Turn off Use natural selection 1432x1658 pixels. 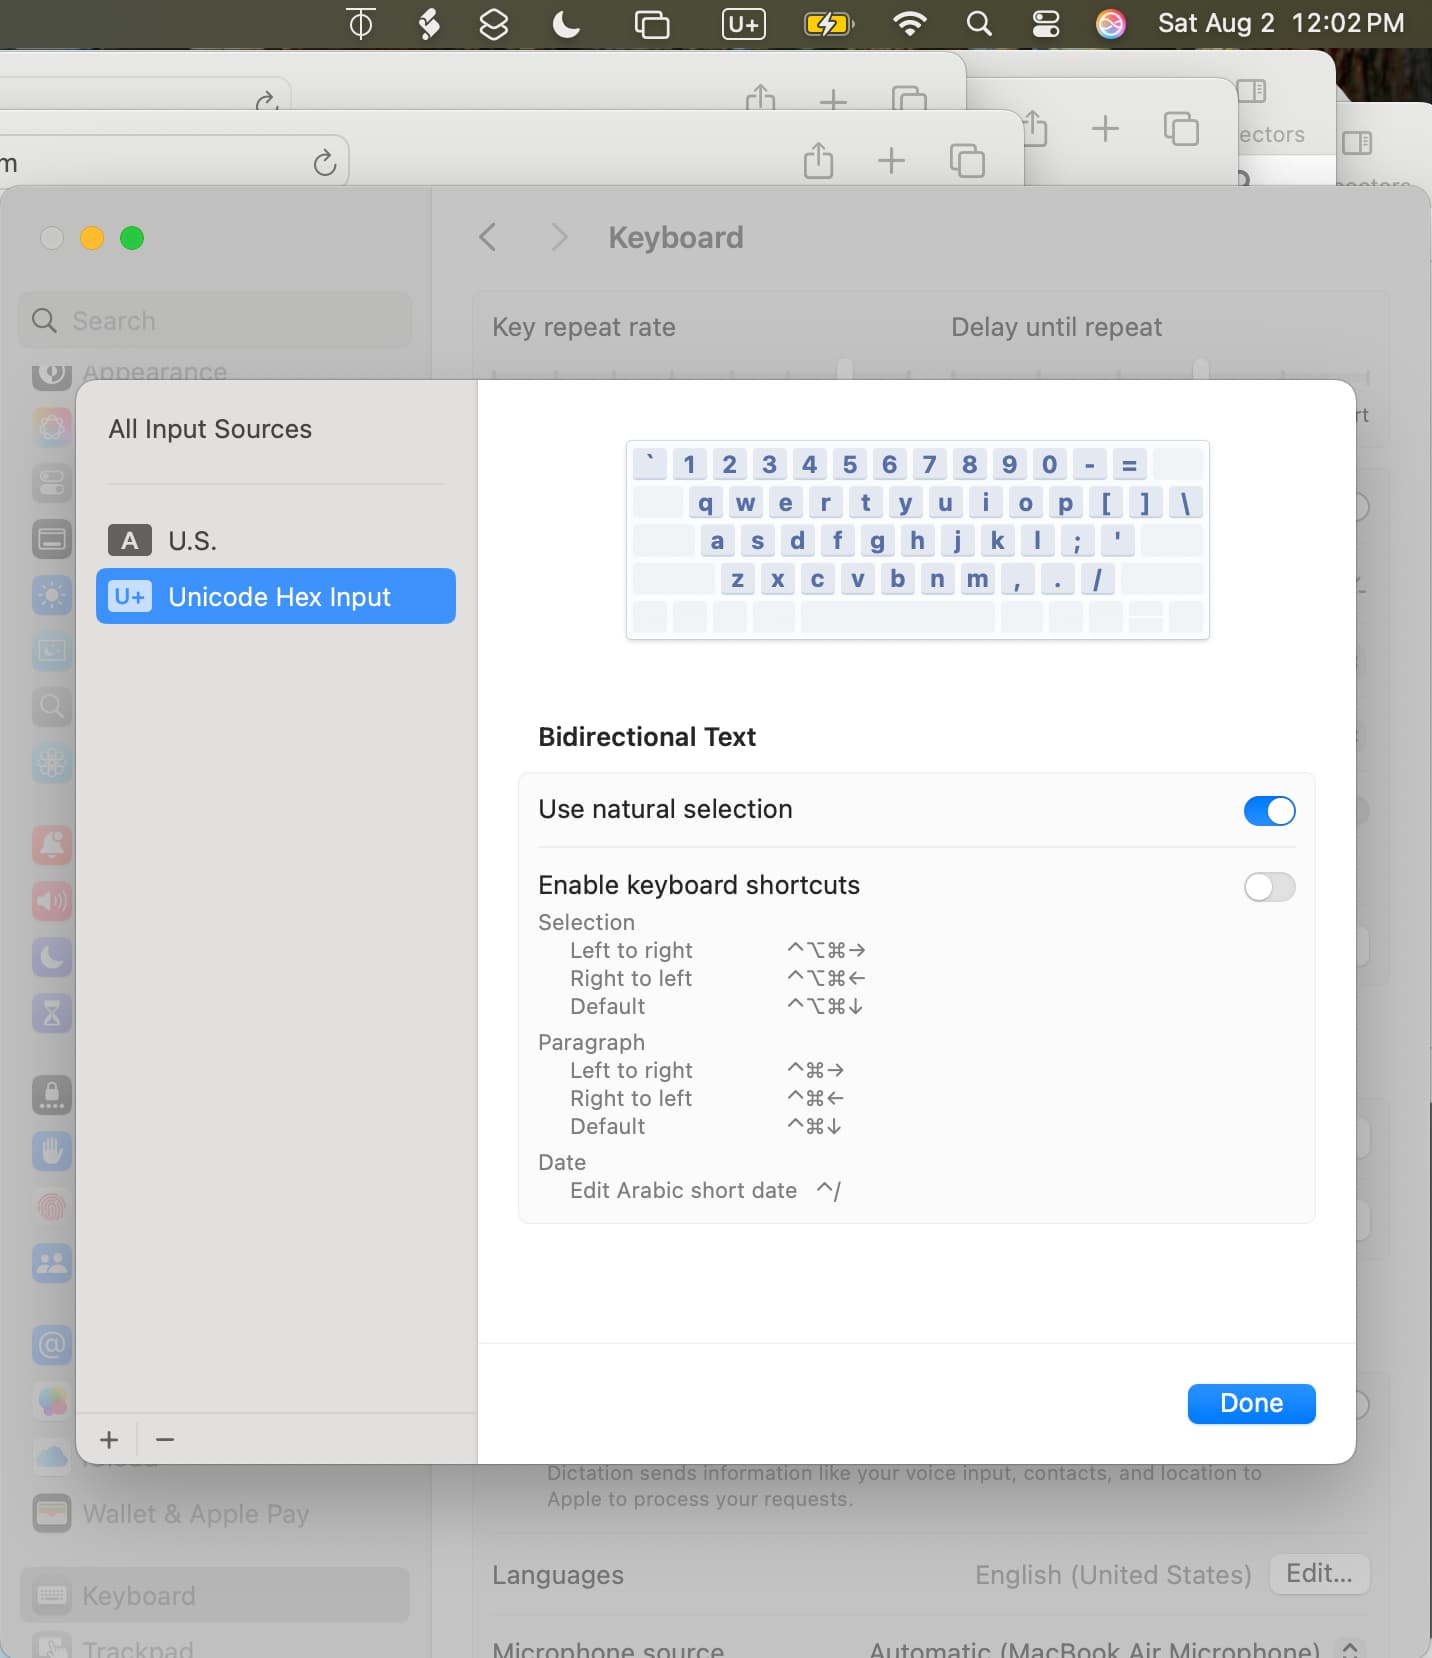point(1269,810)
